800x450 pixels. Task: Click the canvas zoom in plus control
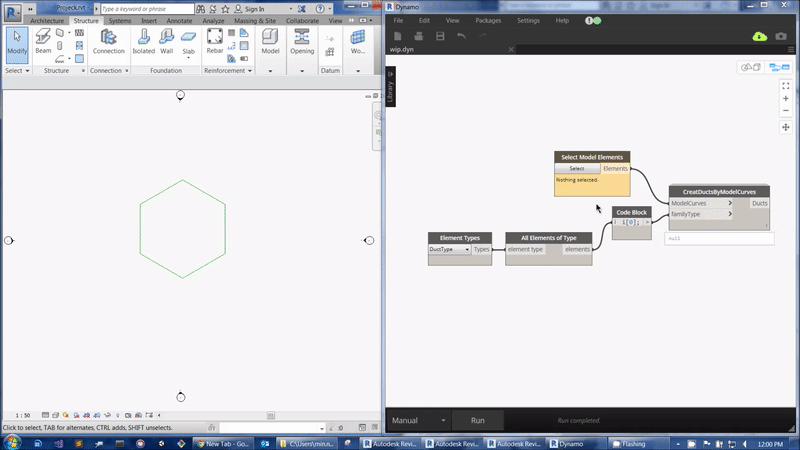click(x=786, y=99)
